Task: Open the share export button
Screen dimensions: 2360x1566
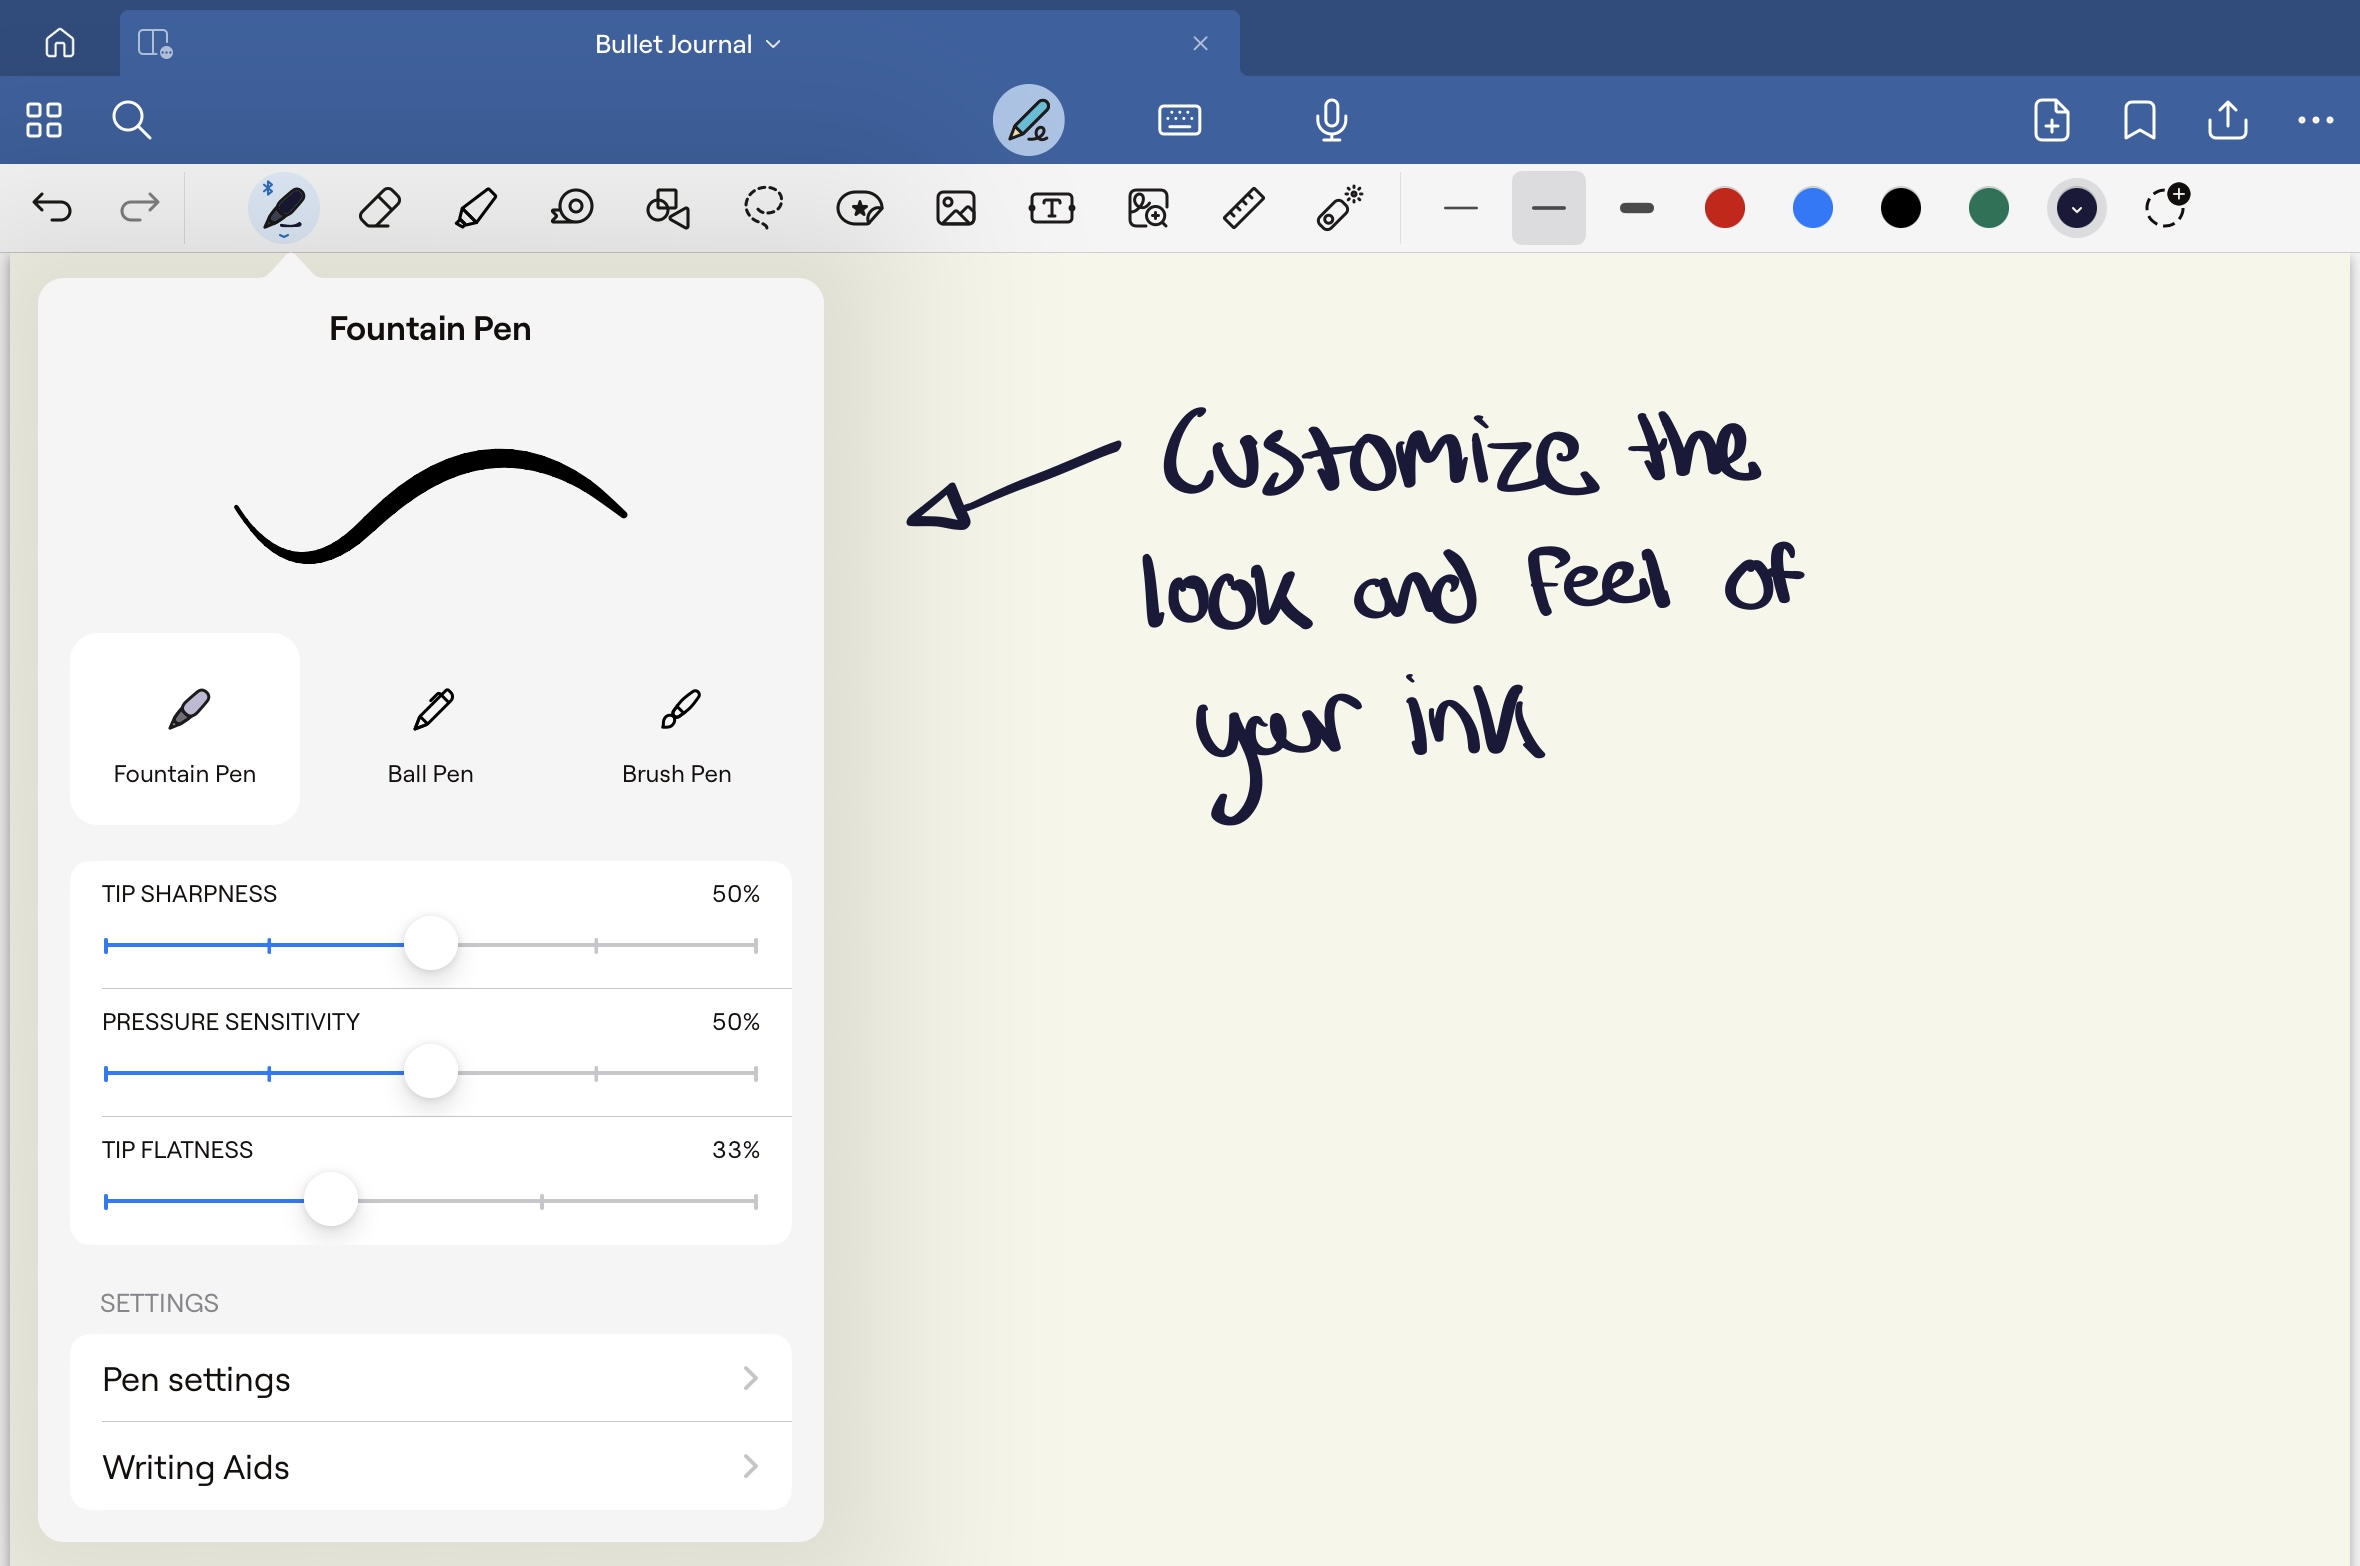Action: pyautogui.click(x=2227, y=120)
